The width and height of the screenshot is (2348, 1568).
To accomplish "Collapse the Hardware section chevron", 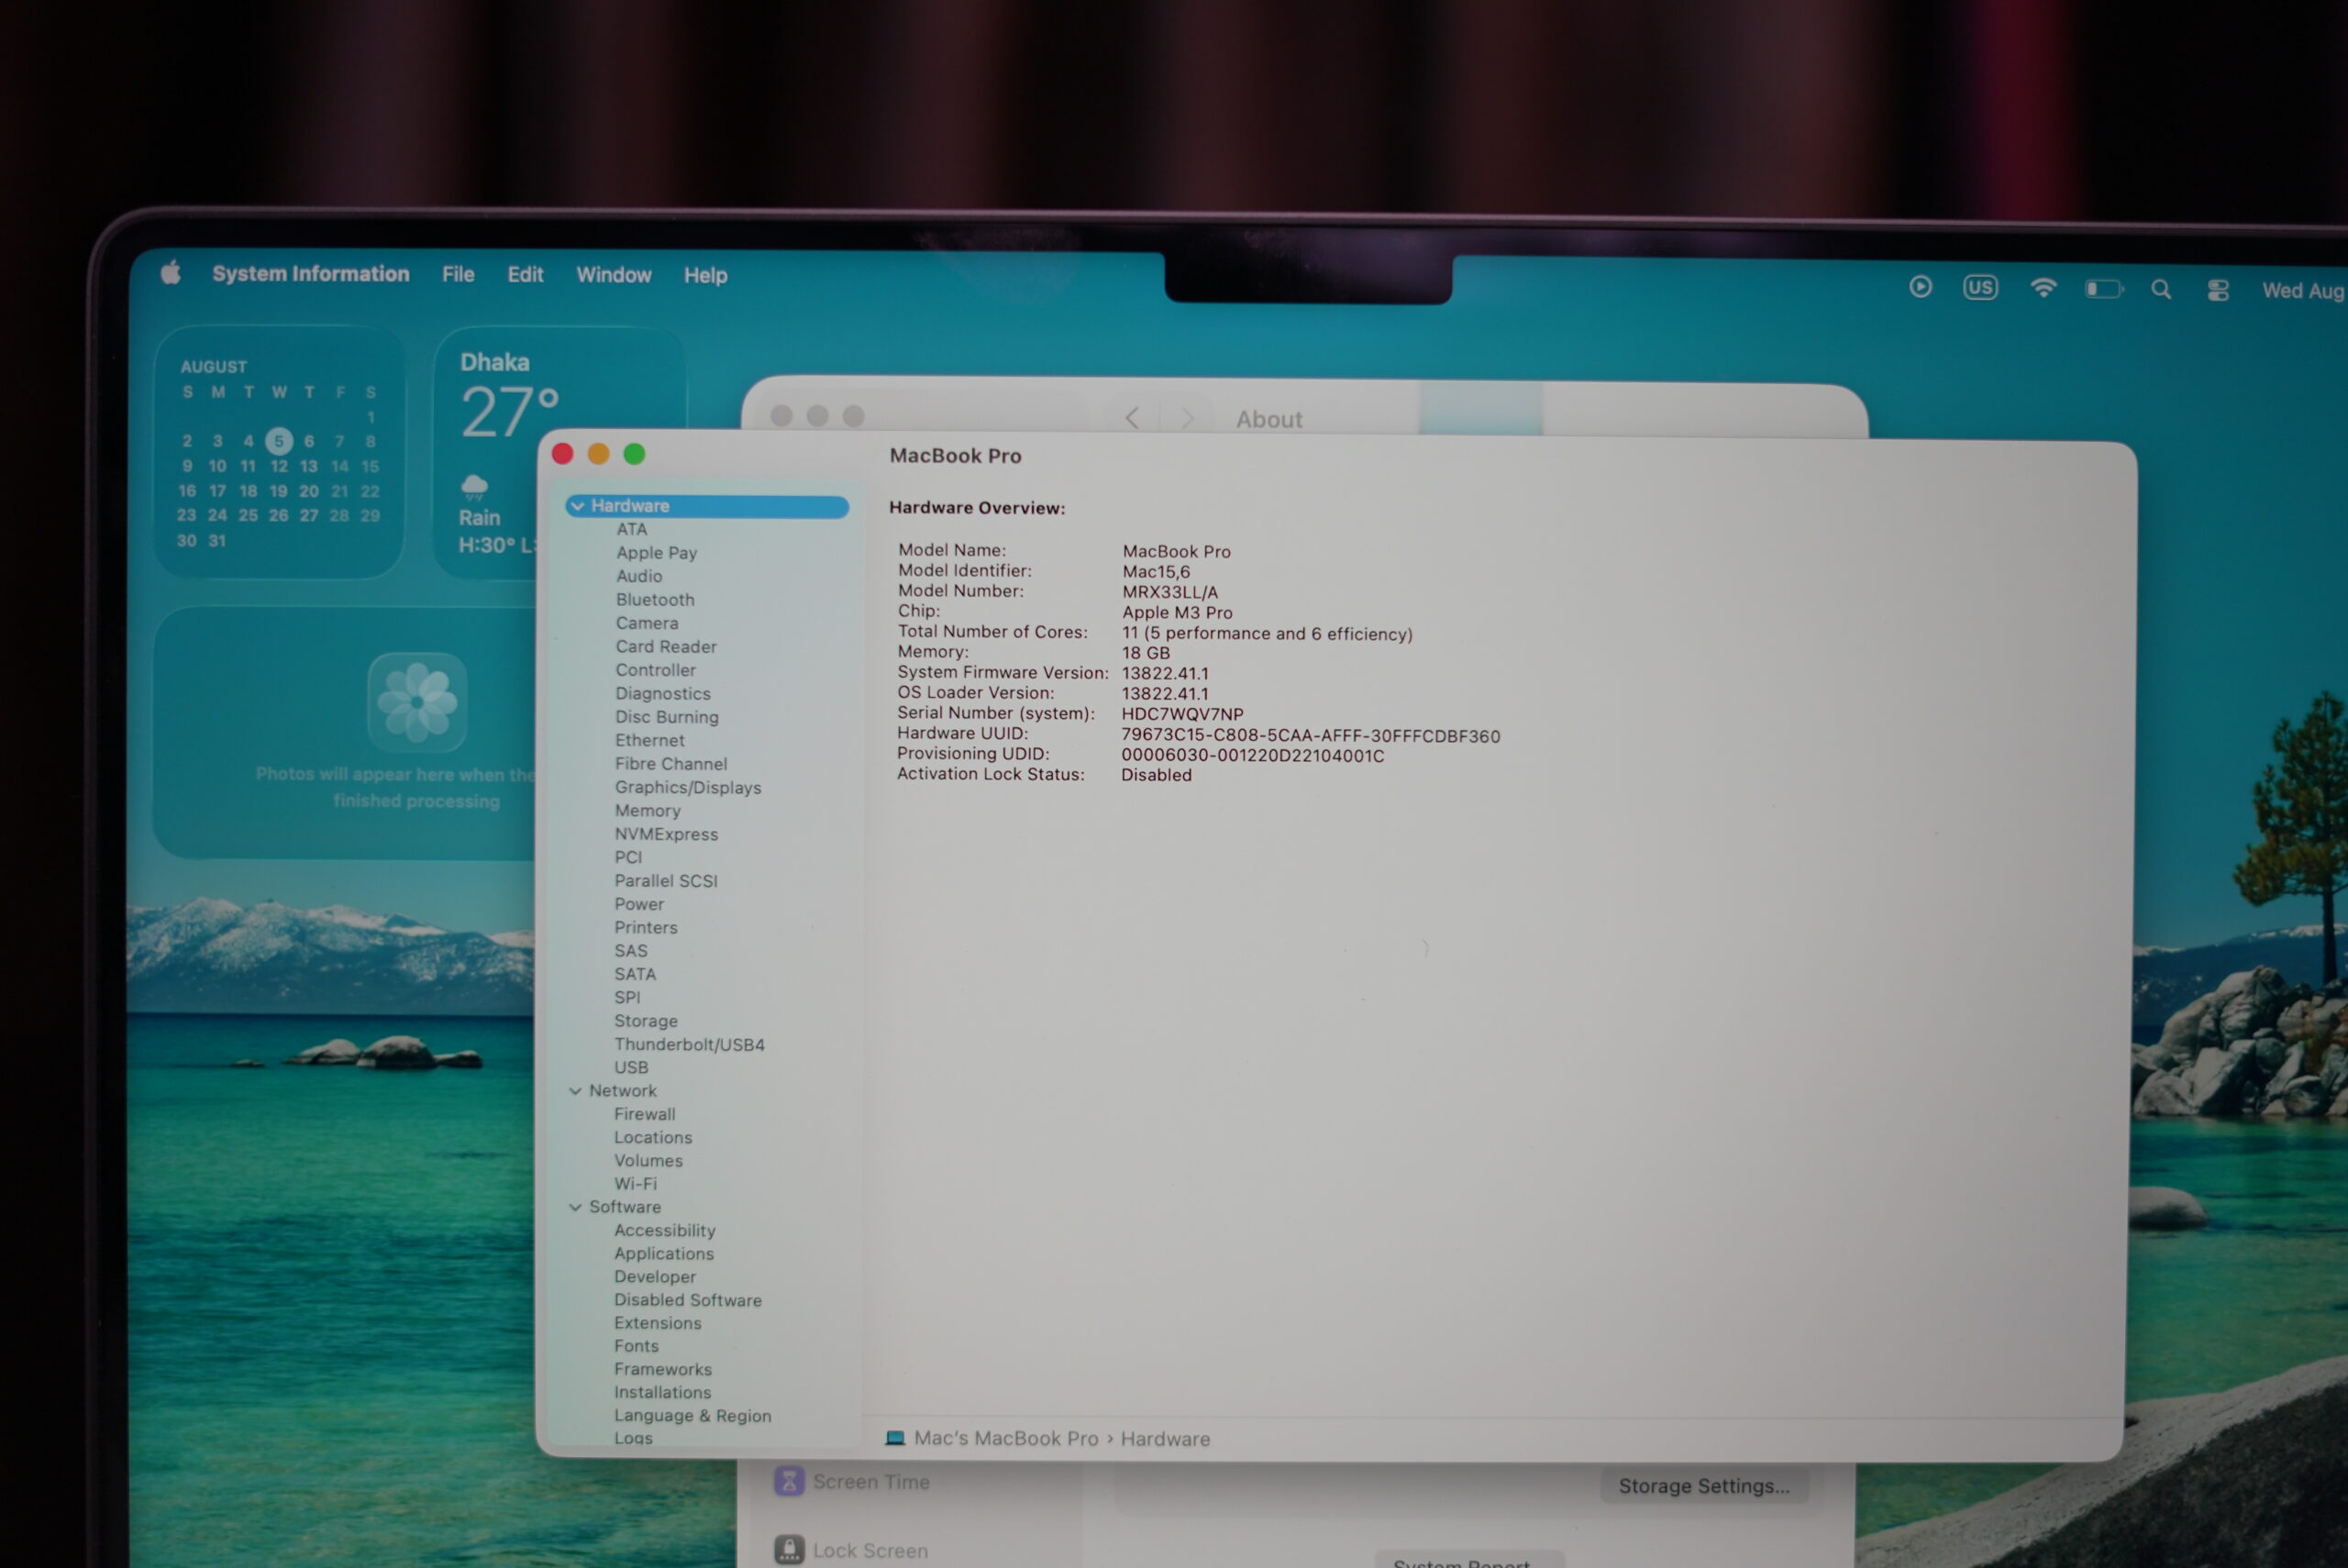I will click(x=577, y=506).
